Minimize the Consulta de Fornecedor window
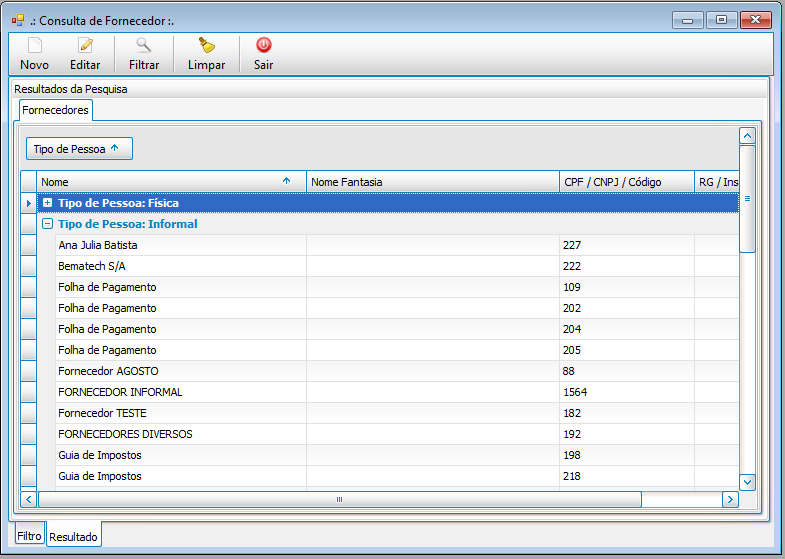The height and width of the screenshot is (559, 785). 688,20
